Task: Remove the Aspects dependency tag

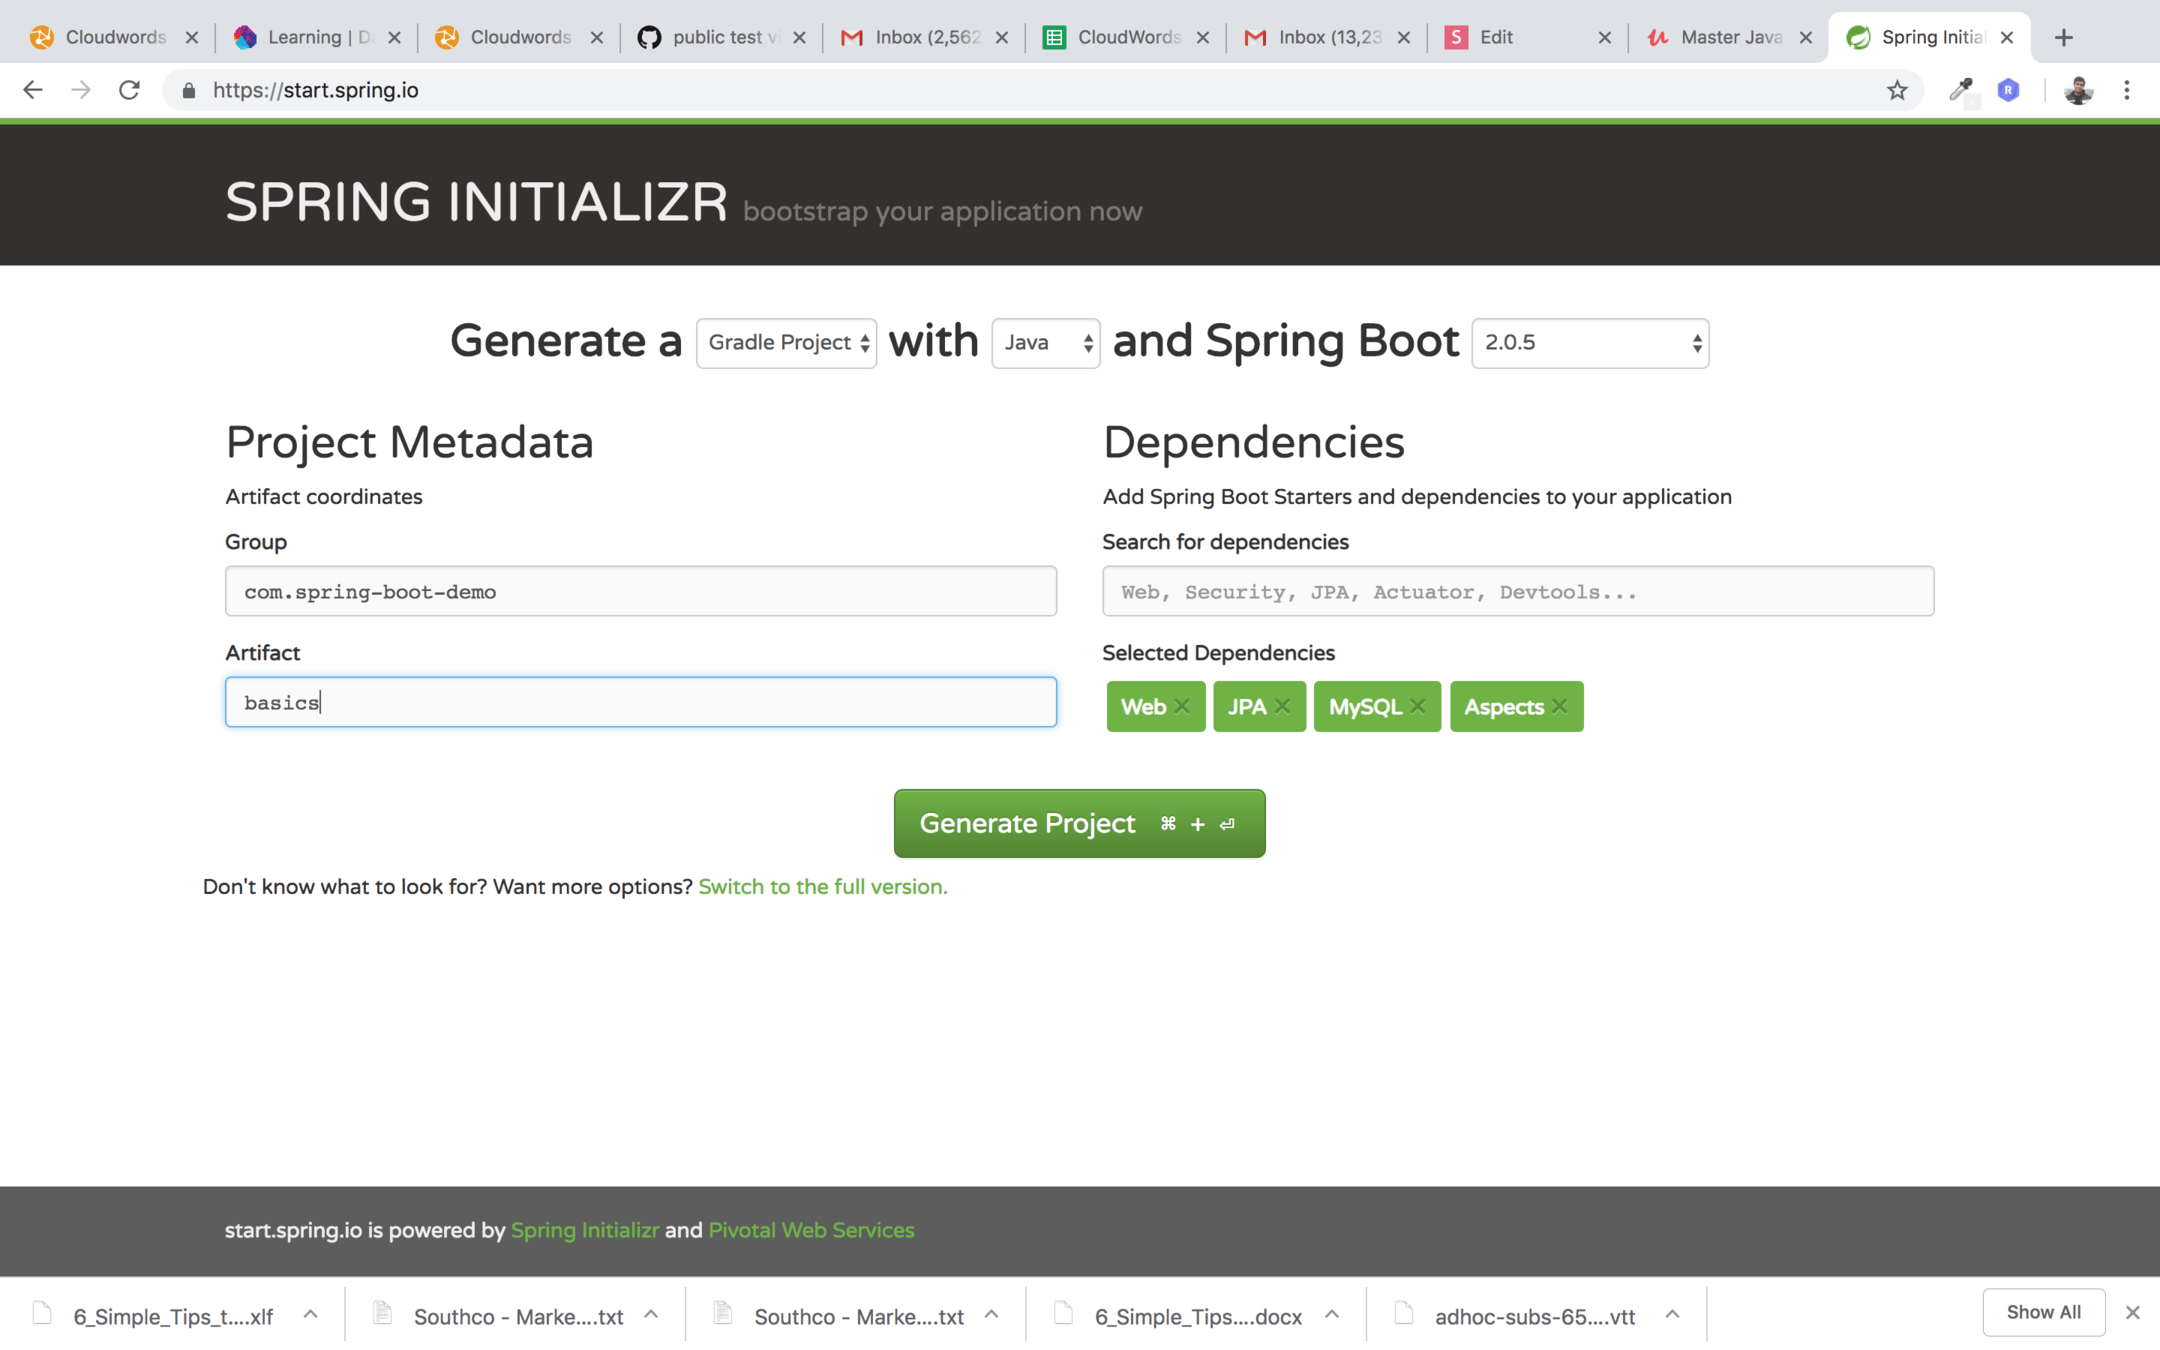Action: pos(1560,706)
